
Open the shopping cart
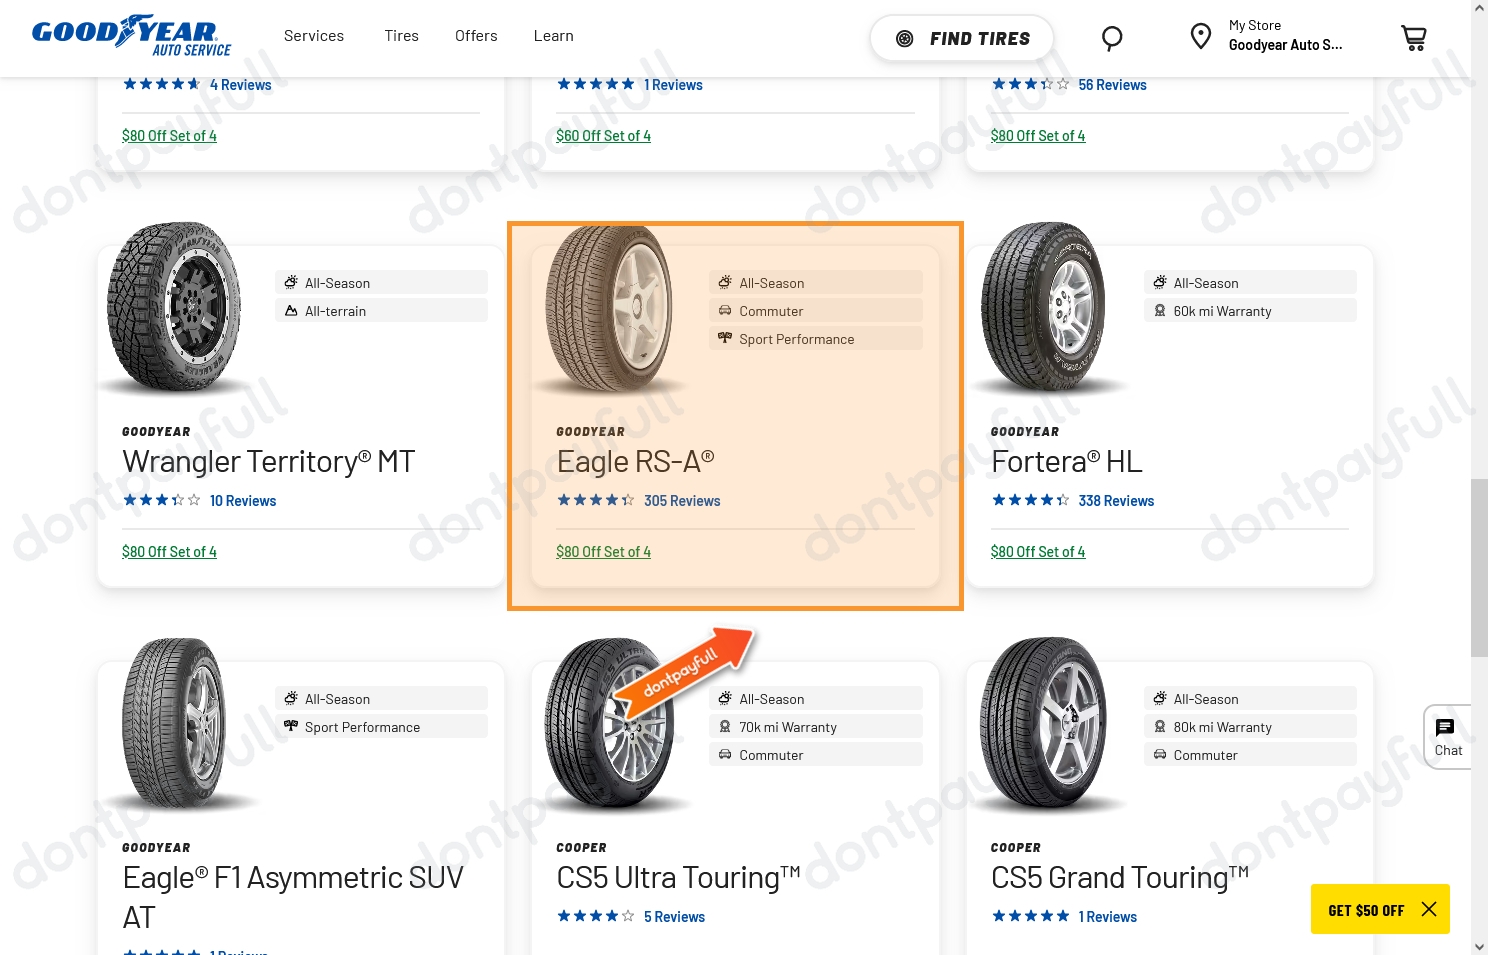1413,38
